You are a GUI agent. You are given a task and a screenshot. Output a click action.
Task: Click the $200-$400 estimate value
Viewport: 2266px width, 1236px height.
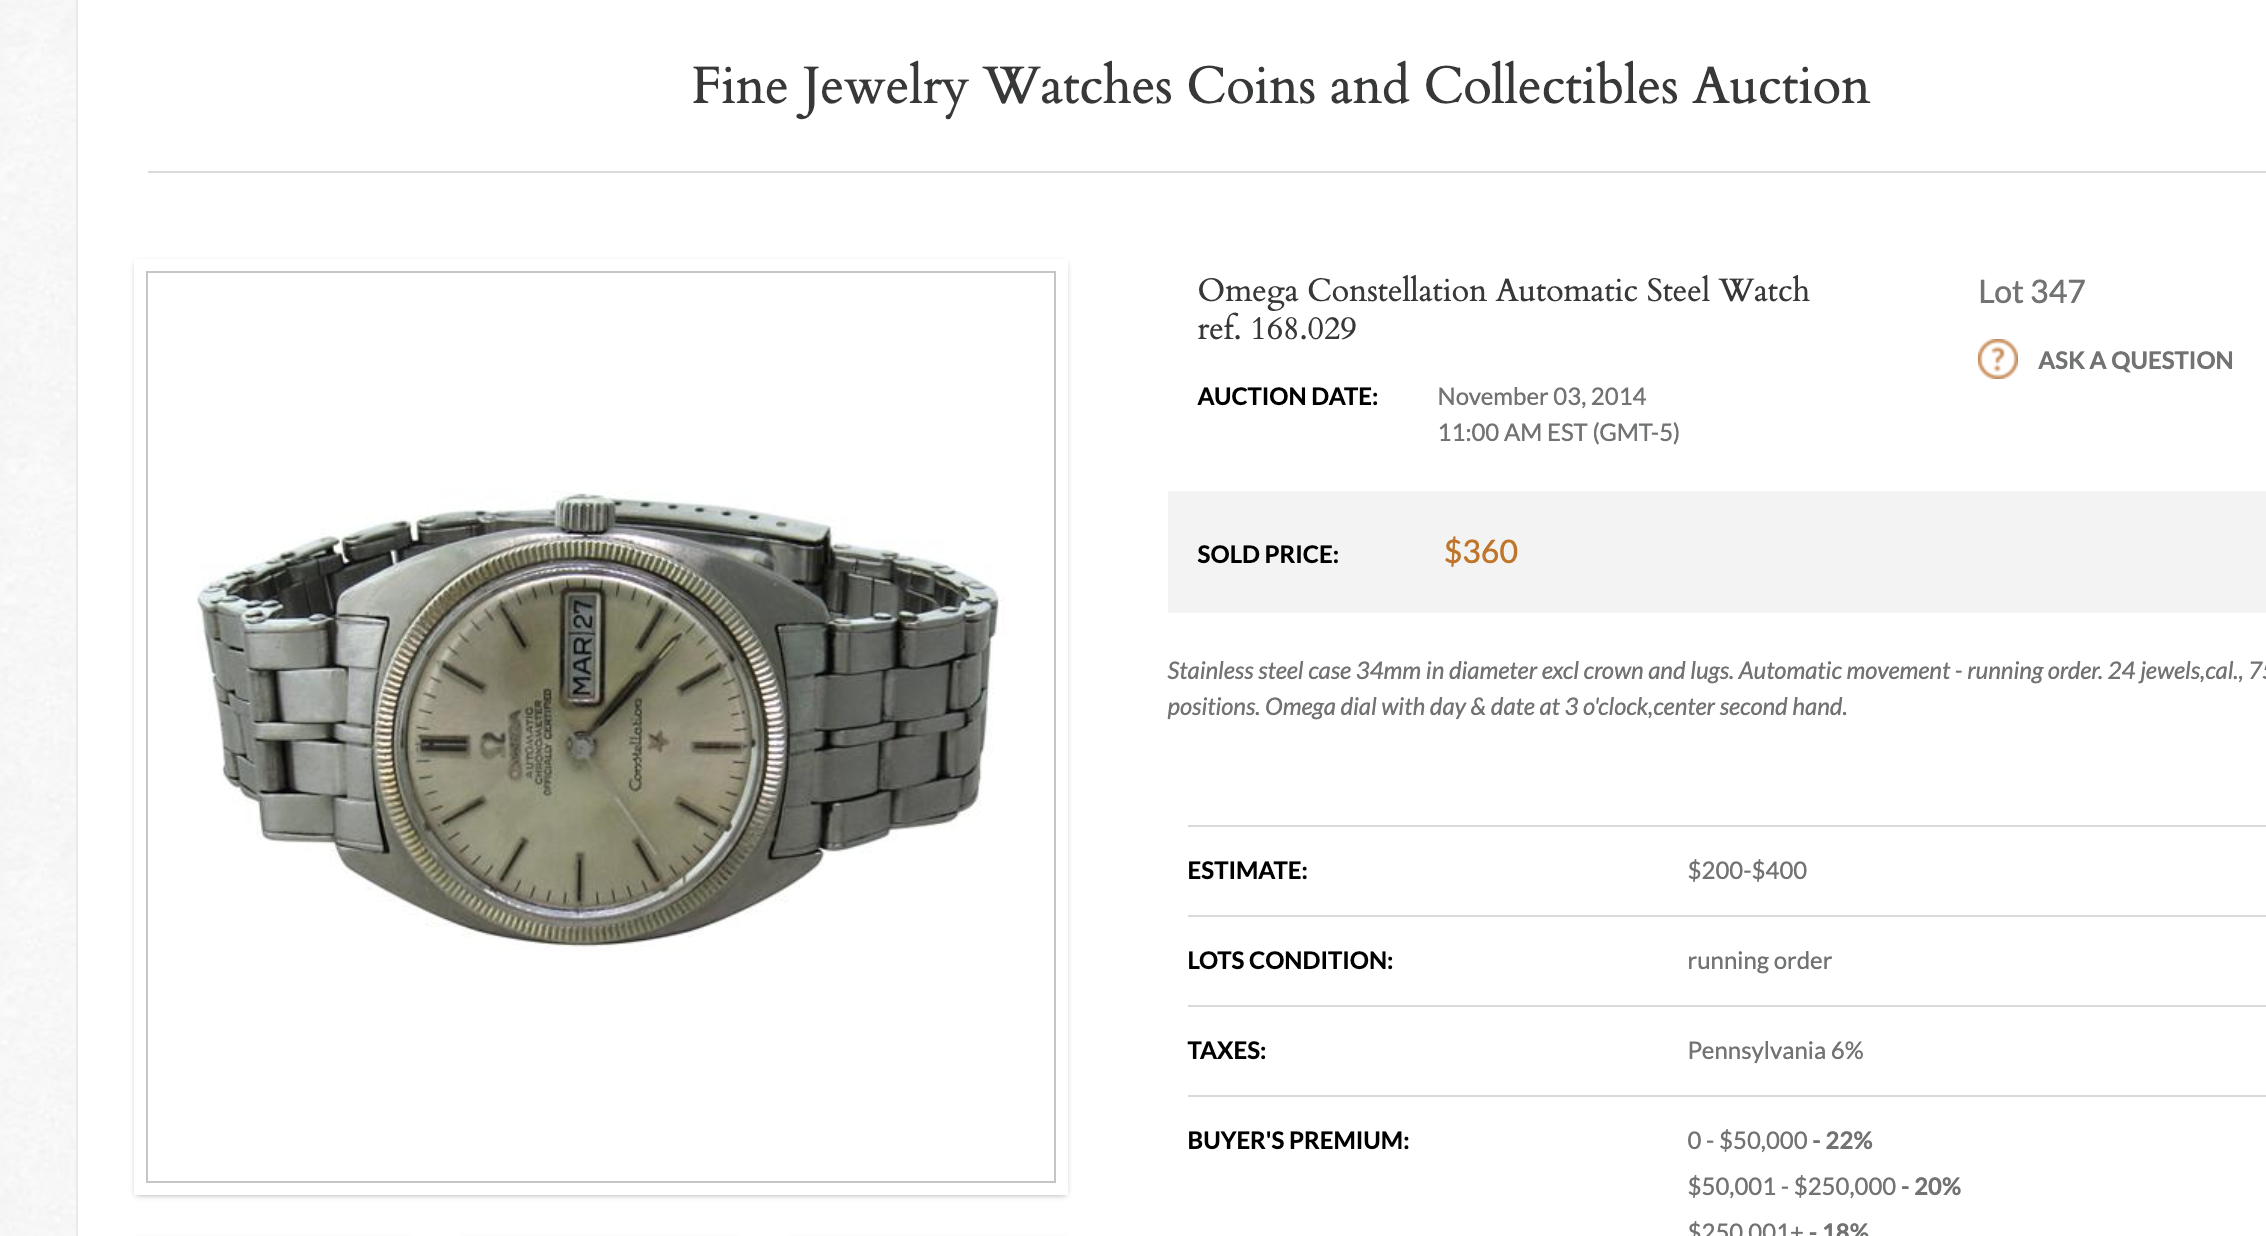1746,870
